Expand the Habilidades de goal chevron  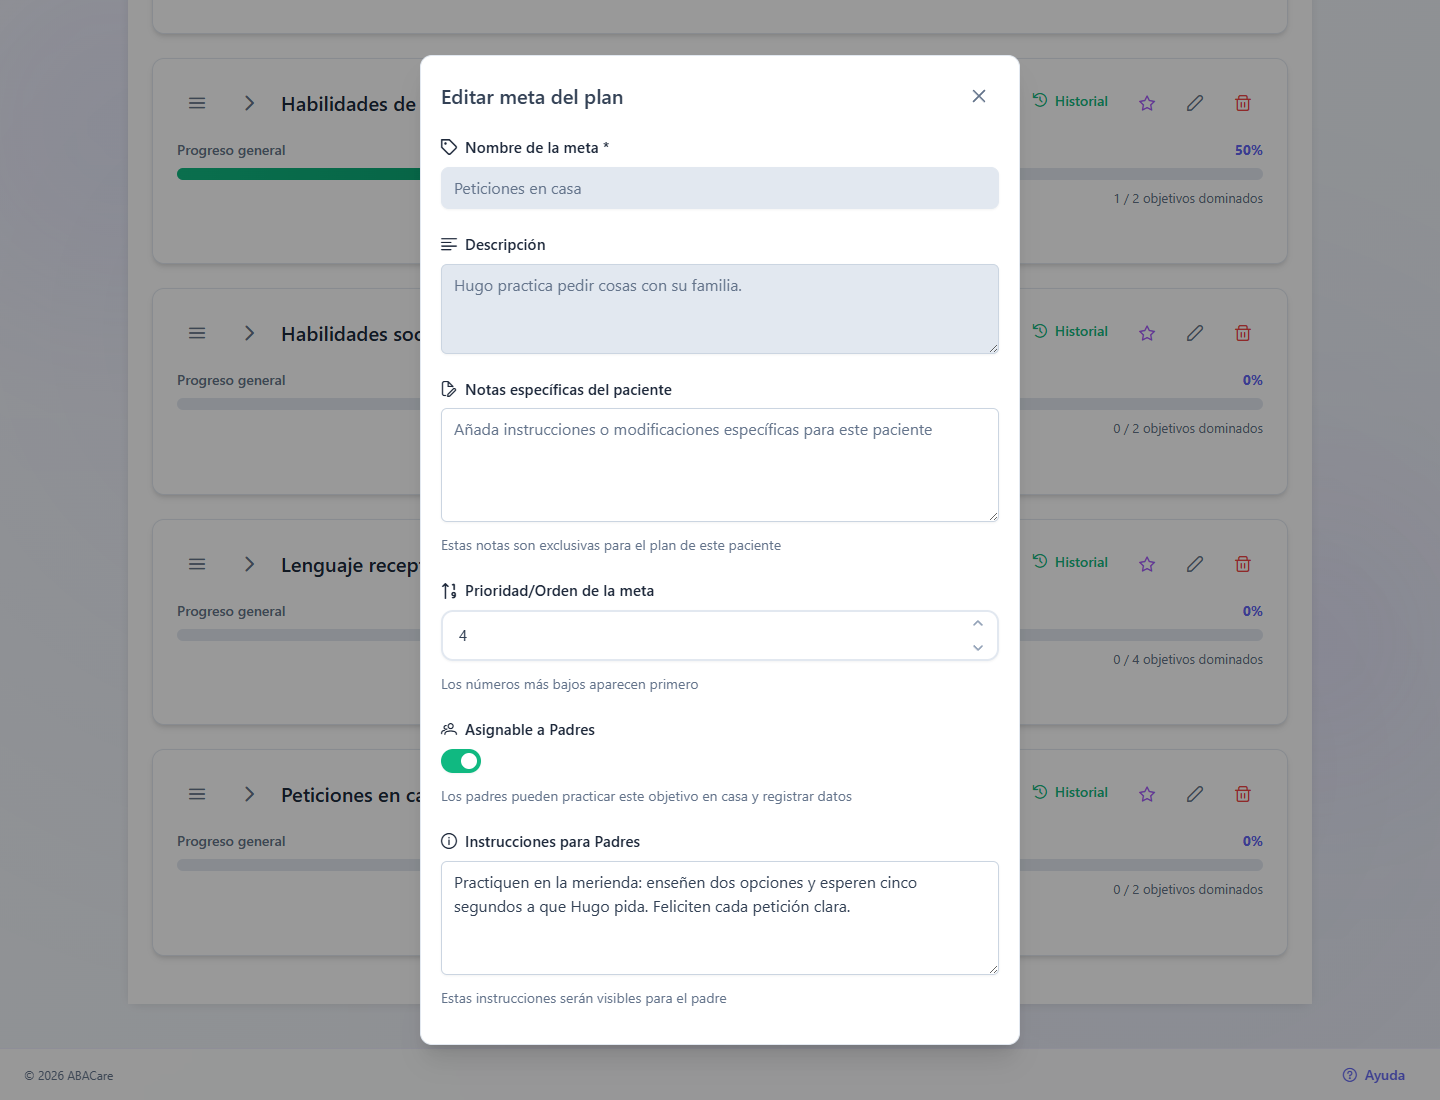[x=250, y=103]
